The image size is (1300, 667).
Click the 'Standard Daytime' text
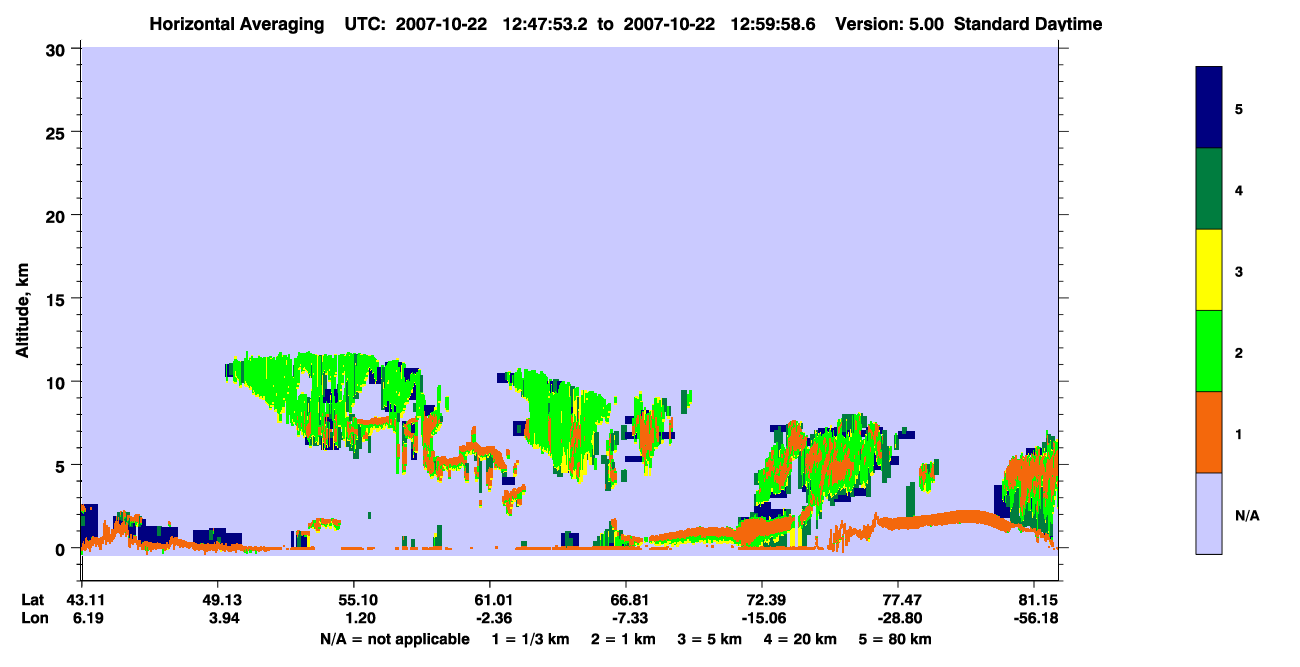(x=1028, y=24)
